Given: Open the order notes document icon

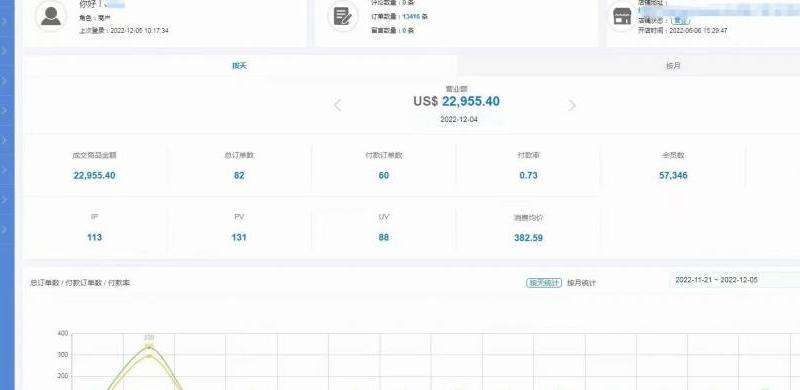Looking at the screenshot, I should point(342,16).
